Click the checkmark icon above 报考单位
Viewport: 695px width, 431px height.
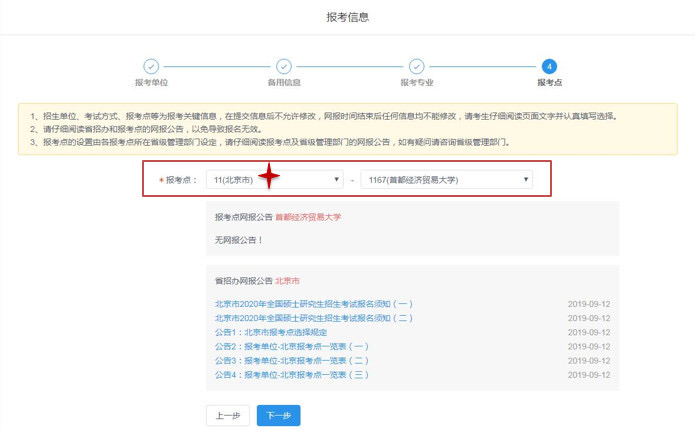[151, 66]
